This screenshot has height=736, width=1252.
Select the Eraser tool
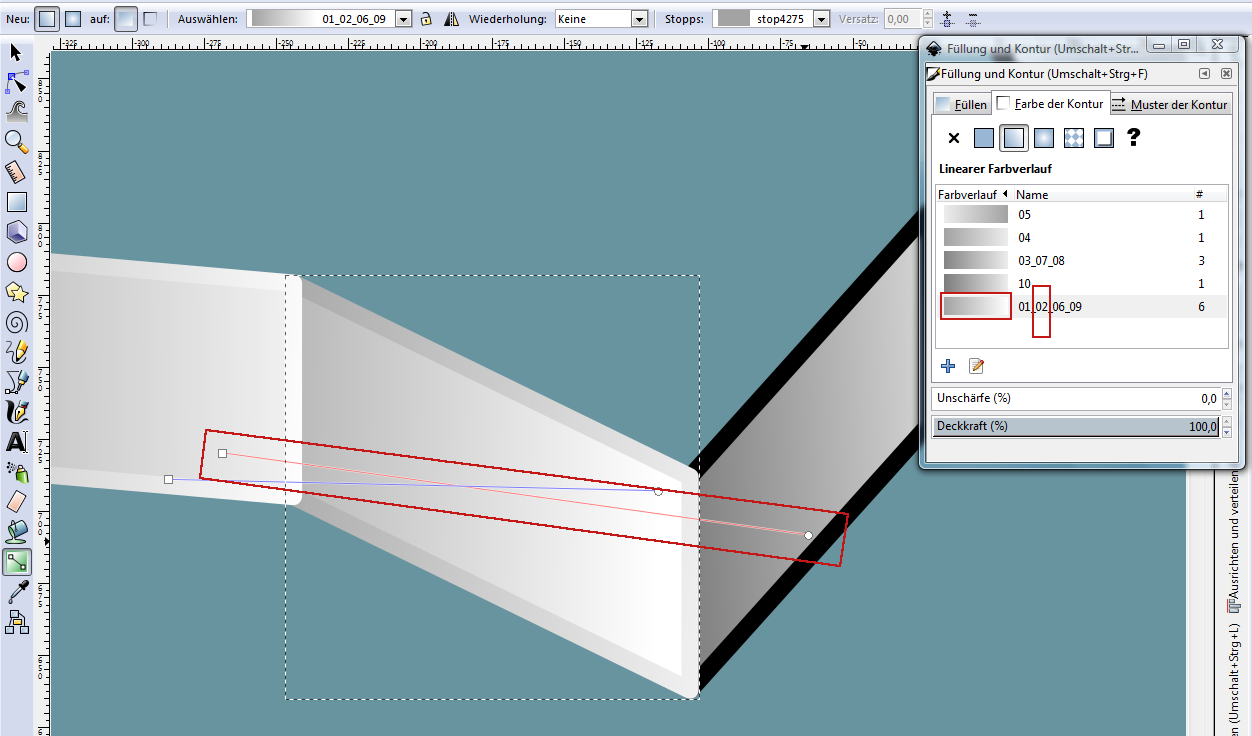17,501
